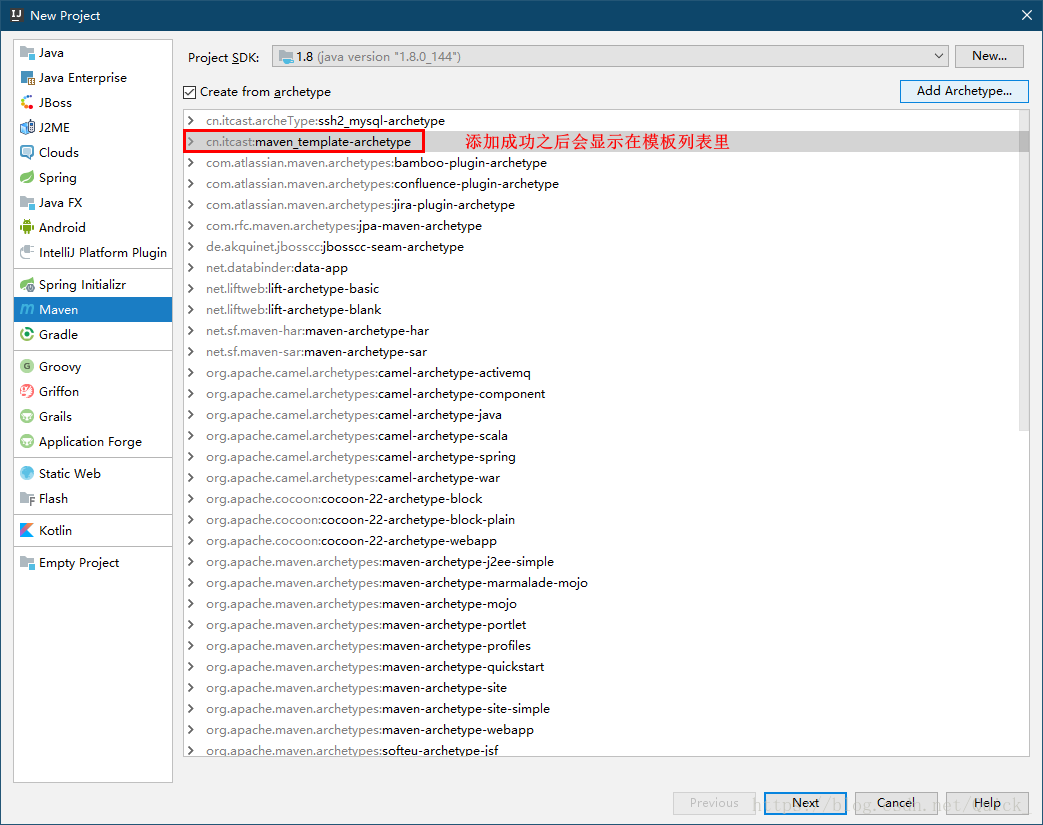Viewport: 1043px width, 825px height.
Task: Close the New Project dialog
Action: 1026,15
